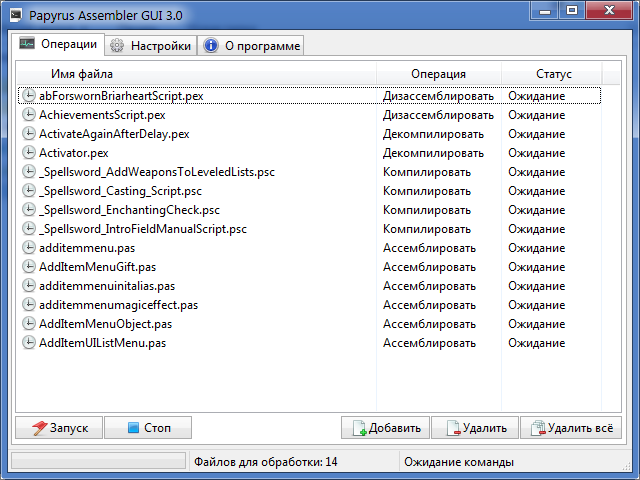
Task: Click the blue info icon on the О программе tab
Action: [x=211, y=46]
